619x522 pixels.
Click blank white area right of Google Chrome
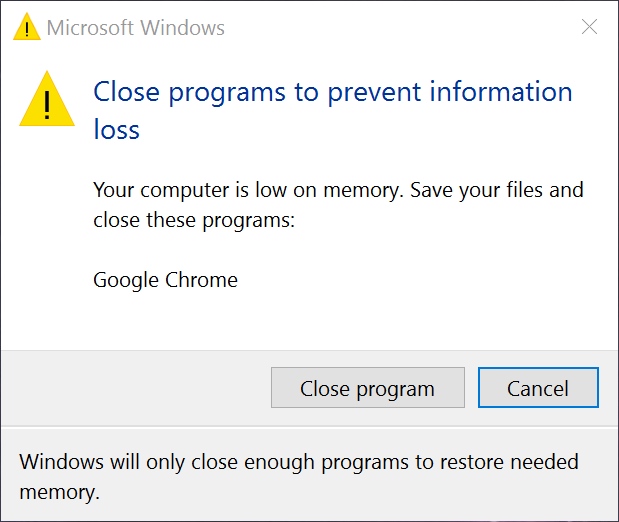[x=420, y=280]
